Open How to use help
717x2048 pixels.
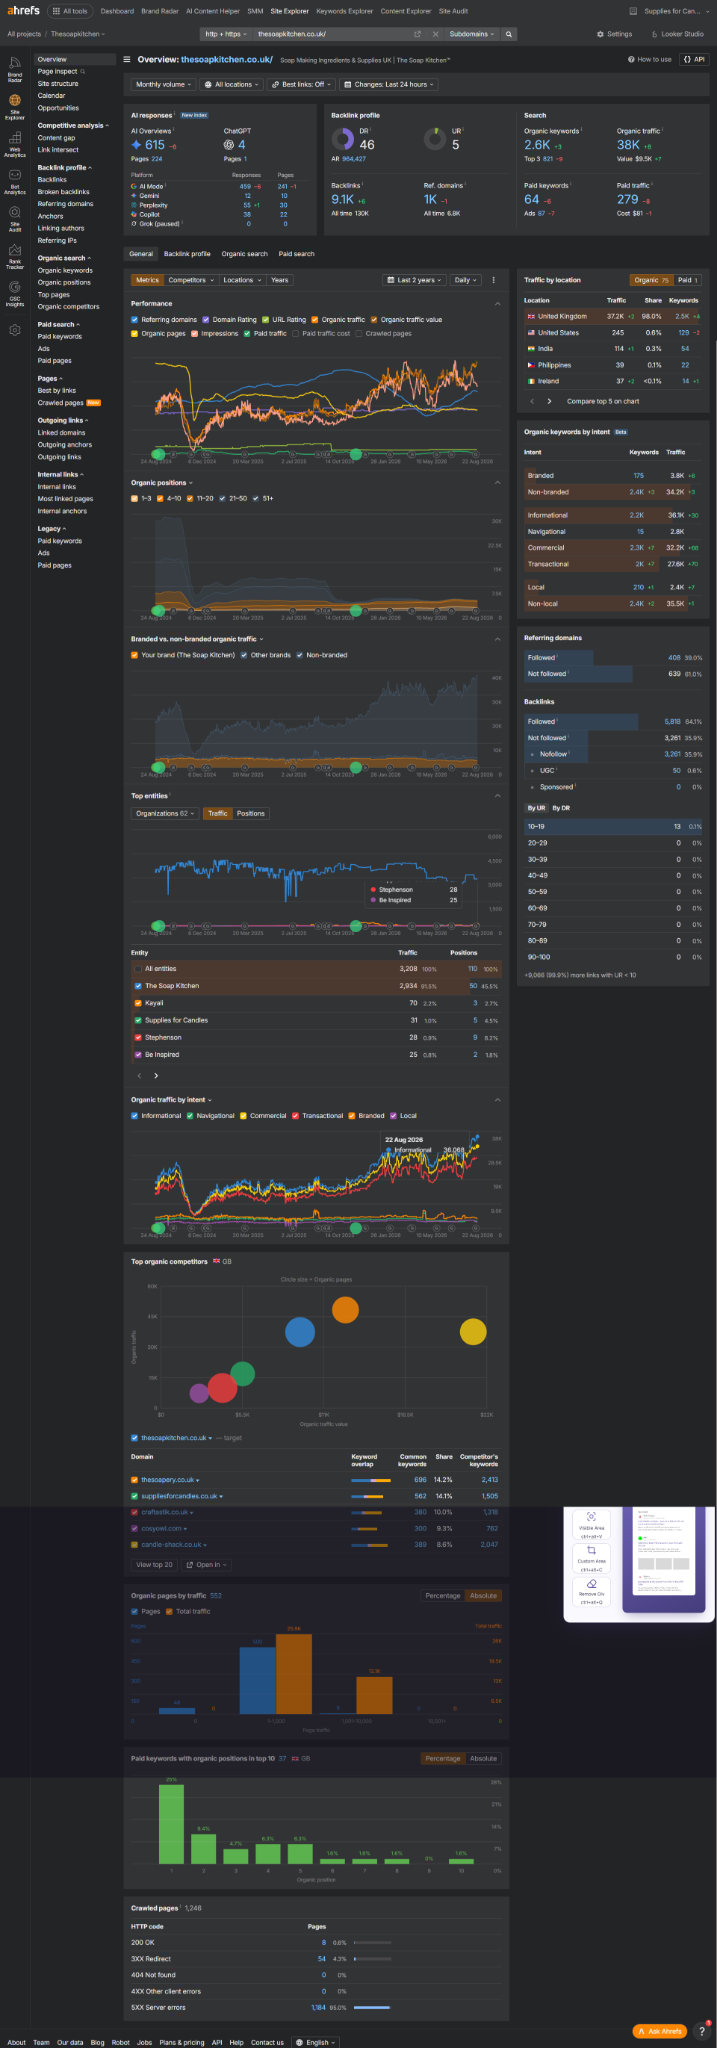[650, 60]
